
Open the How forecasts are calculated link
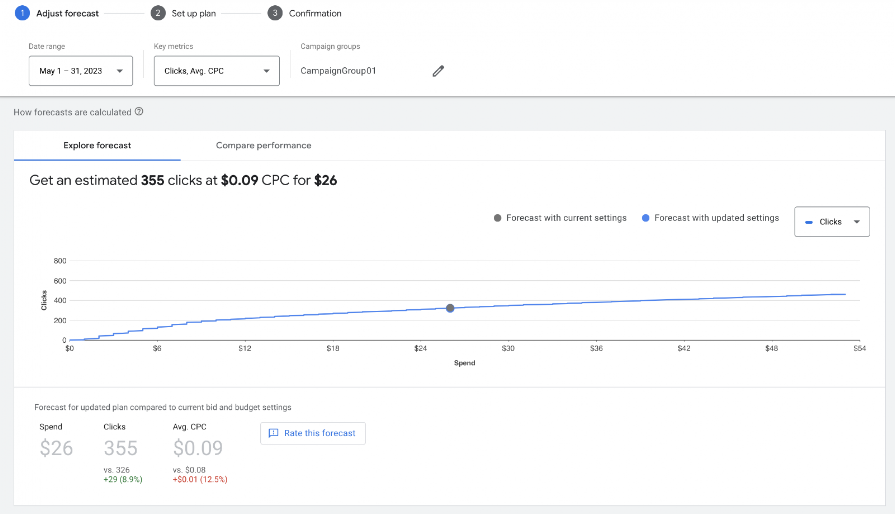coord(72,112)
